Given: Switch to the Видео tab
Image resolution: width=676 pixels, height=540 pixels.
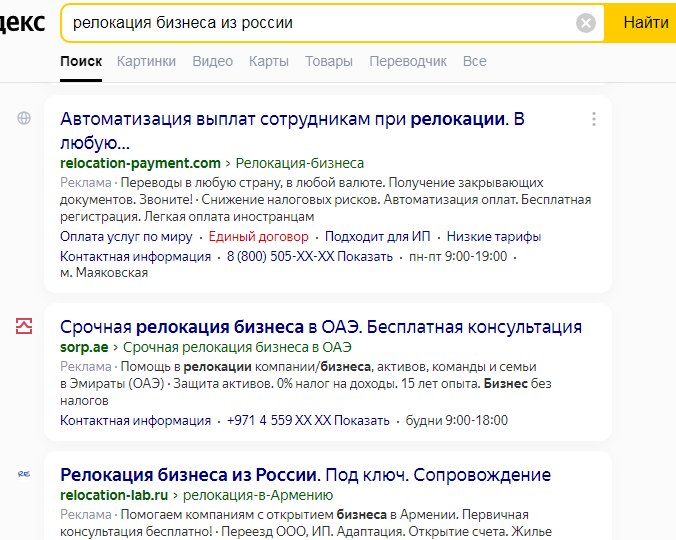Looking at the screenshot, I should [213, 61].
